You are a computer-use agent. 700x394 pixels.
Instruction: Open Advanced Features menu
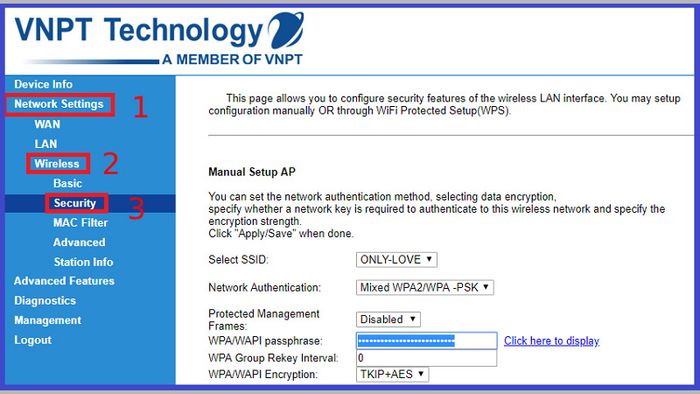(x=64, y=281)
